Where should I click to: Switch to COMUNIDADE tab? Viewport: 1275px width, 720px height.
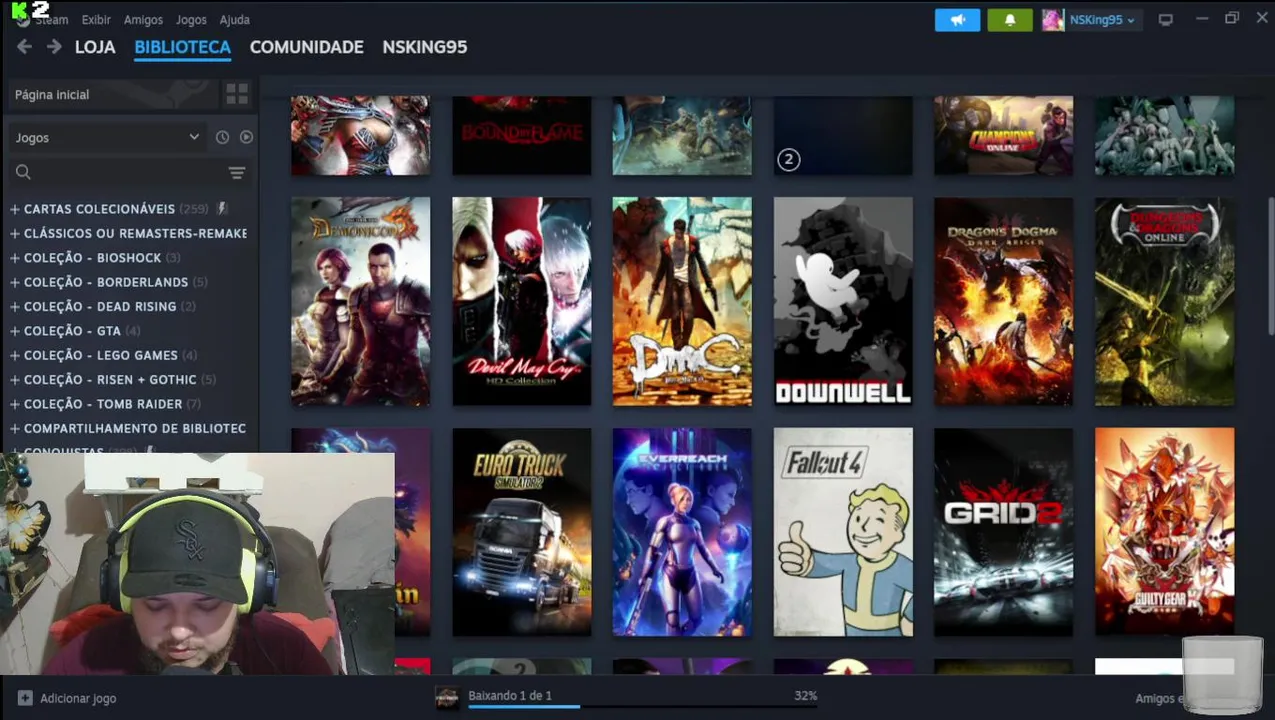[306, 47]
